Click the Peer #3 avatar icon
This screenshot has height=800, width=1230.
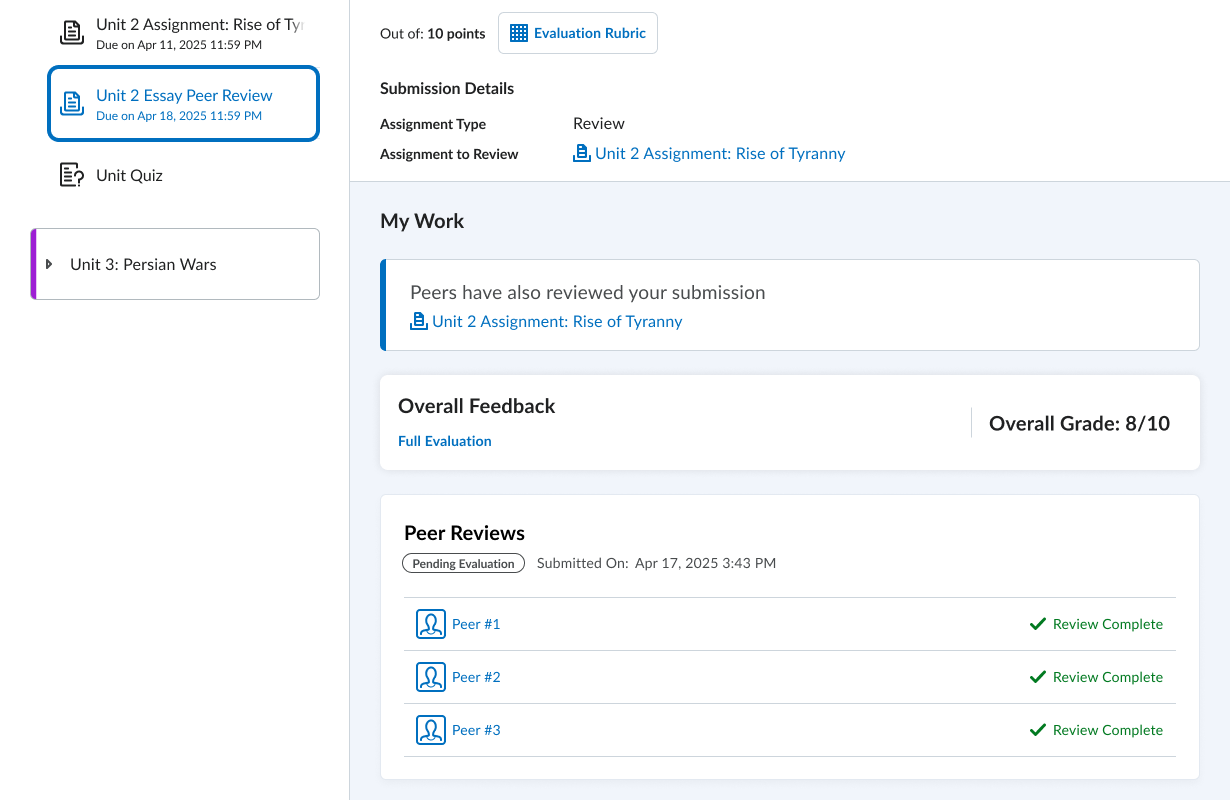[x=430, y=730]
